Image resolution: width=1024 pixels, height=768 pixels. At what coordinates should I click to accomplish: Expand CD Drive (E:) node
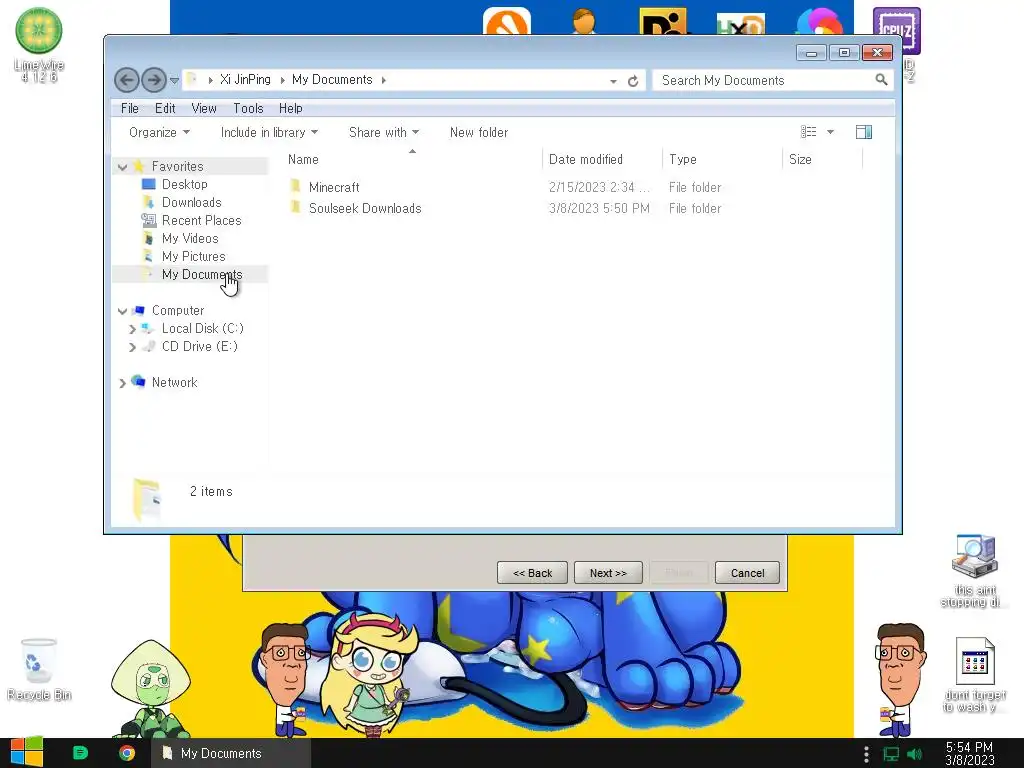click(133, 347)
